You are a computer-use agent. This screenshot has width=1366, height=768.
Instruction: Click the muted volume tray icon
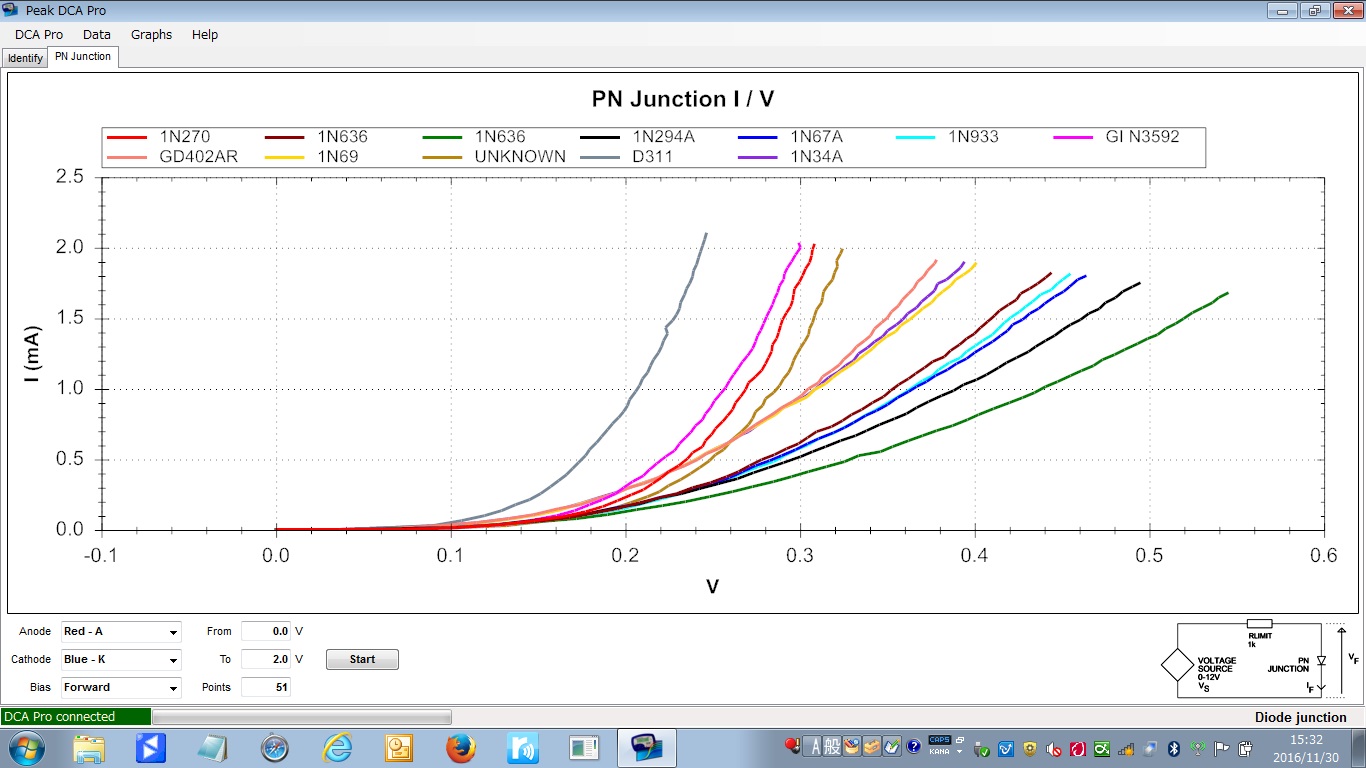pyautogui.click(x=1053, y=748)
